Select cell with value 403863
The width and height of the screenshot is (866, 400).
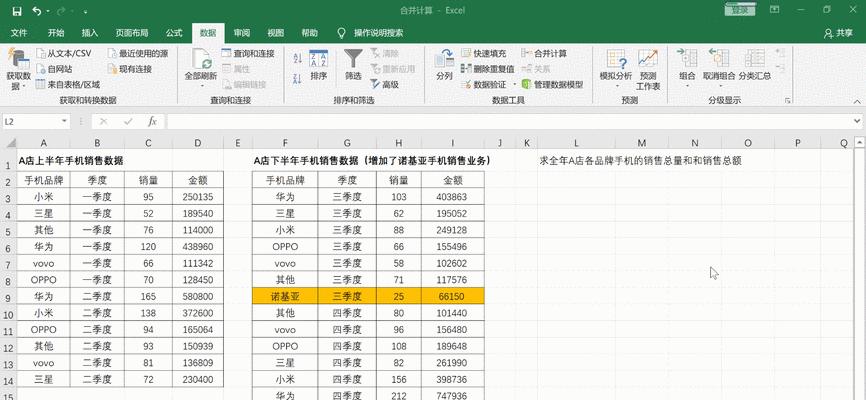pyautogui.click(x=452, y=197)
